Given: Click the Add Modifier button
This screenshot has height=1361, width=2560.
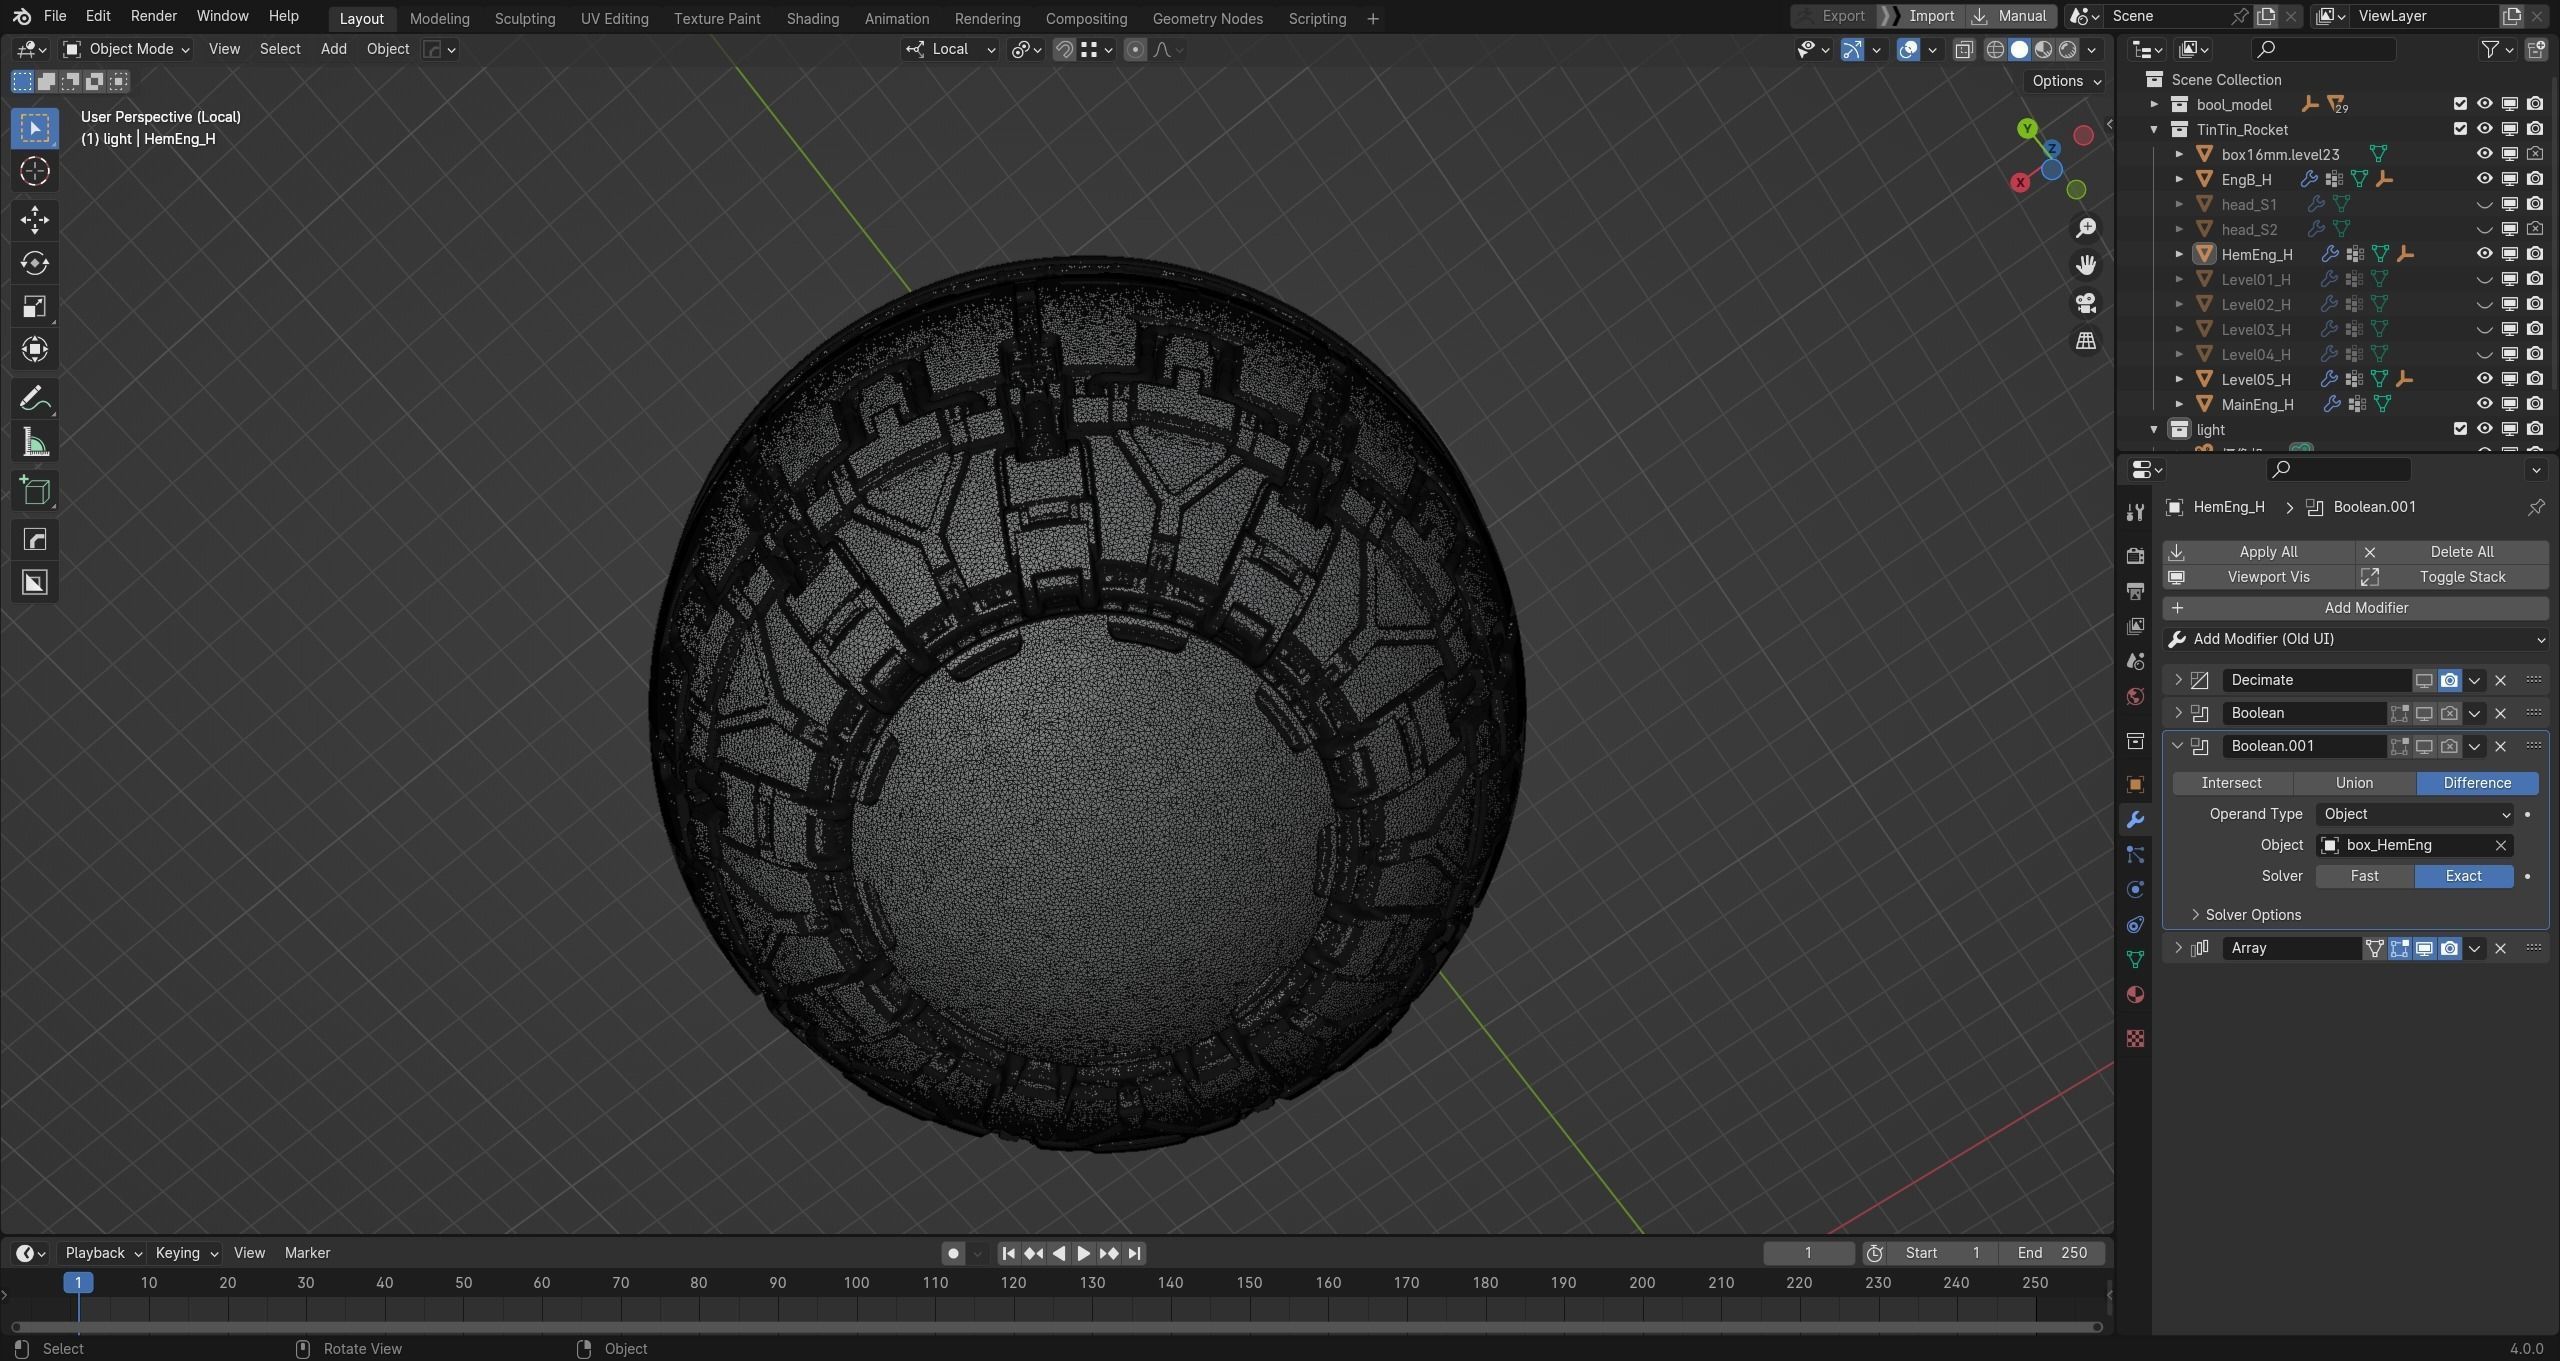Looking at the screenshot, I should click(x=2365, y=608).
